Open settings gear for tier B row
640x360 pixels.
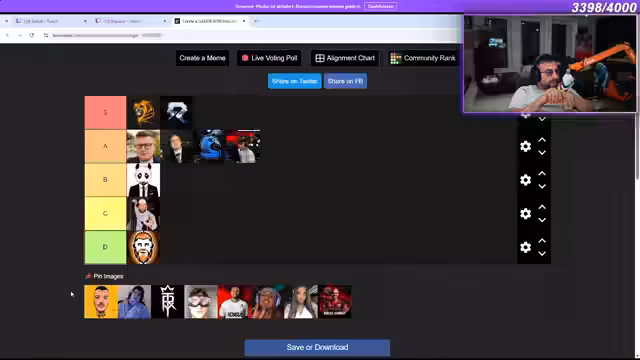[525, 180]
